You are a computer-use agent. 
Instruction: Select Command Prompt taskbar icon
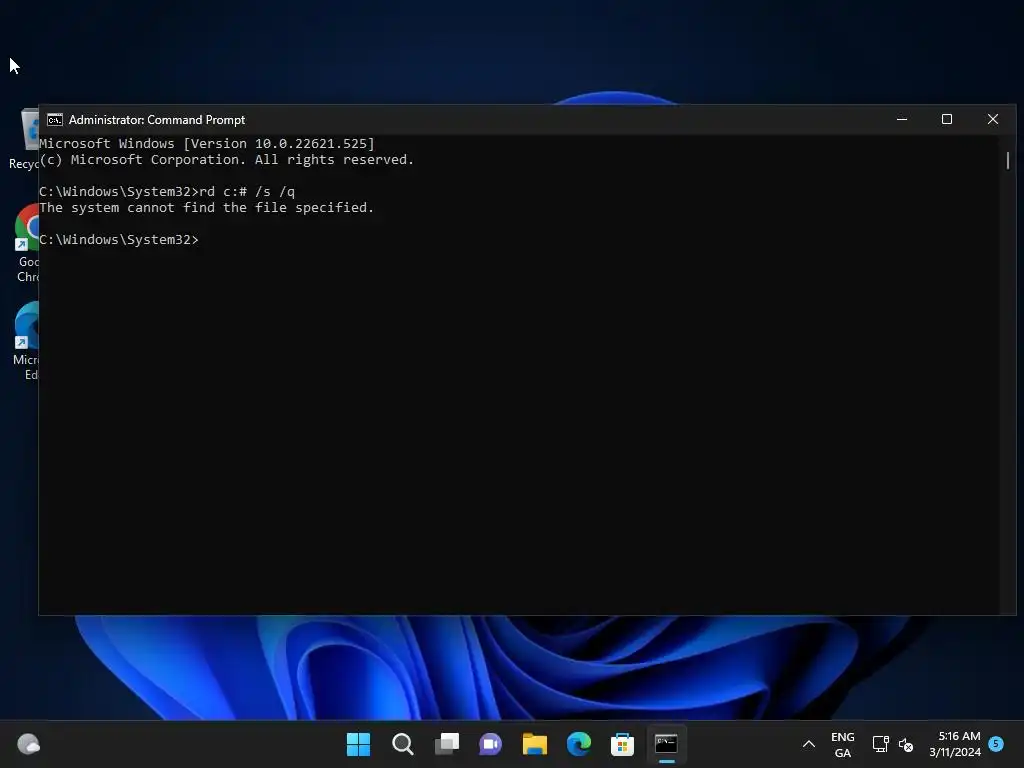[666, 744]
